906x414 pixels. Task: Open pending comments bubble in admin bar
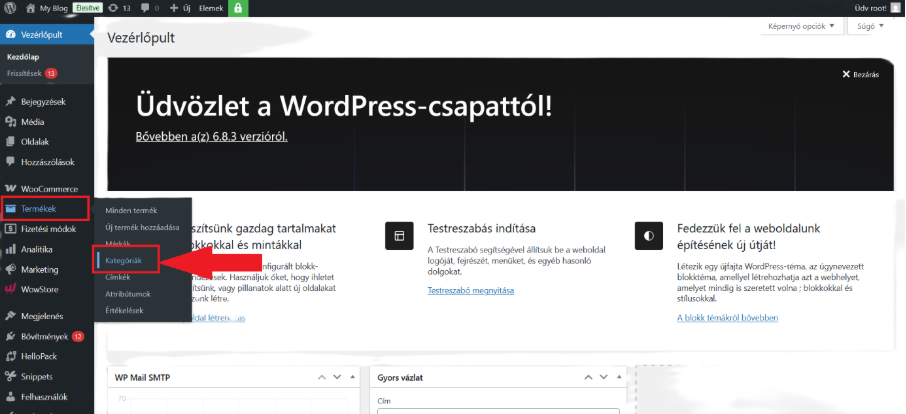149,8
